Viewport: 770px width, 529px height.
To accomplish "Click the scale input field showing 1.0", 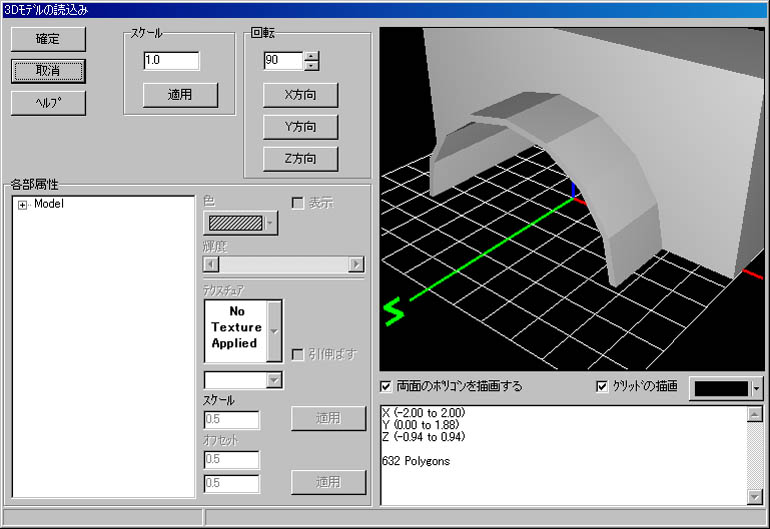I will tap(171, 60).
